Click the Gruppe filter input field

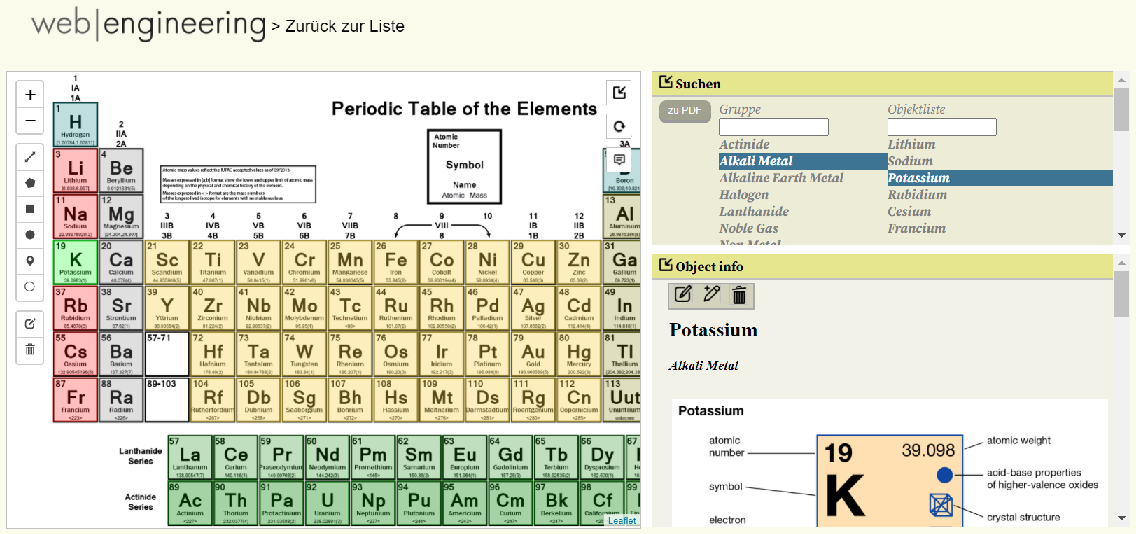coord(773,127)
